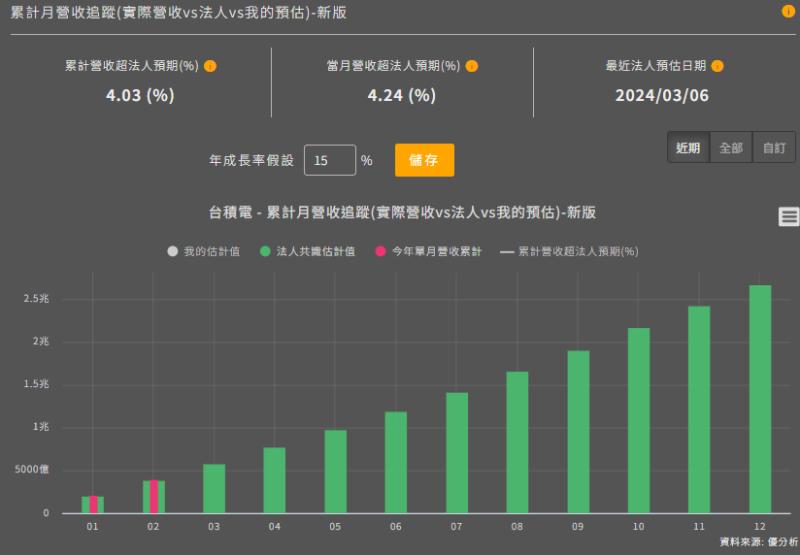Viewport: 800px width, 555px height.
Task: Click the page heading 累計月營收追蹤 at top
Action: click(x=179, y=12)
